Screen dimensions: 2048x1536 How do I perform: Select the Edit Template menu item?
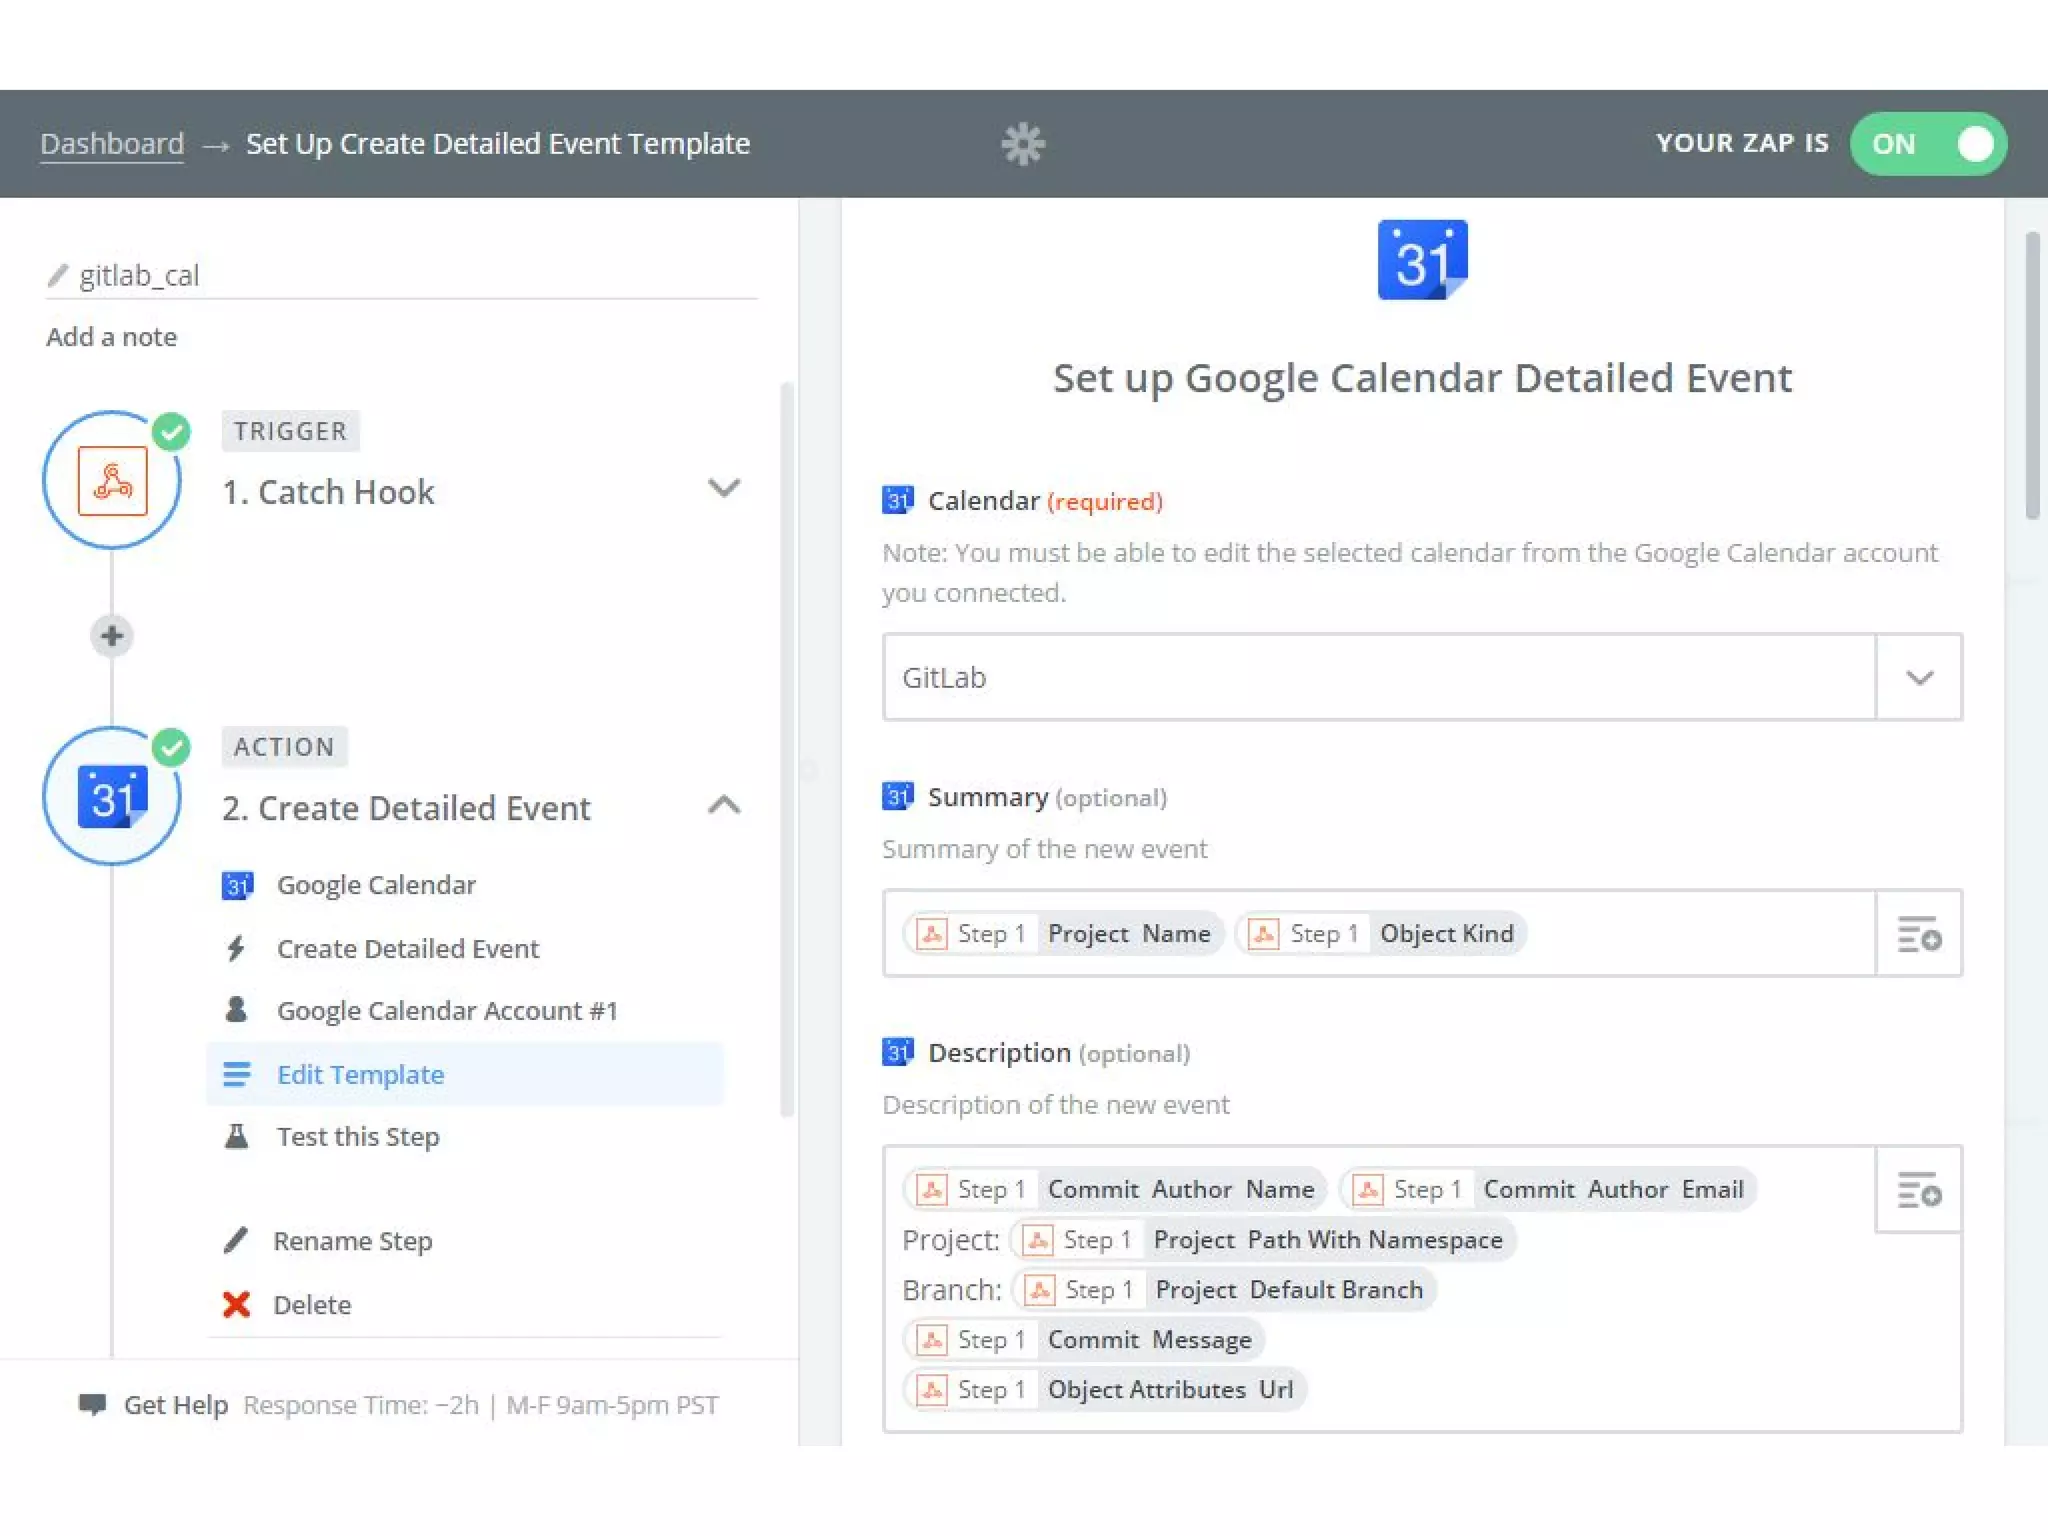click(360, 1074)
